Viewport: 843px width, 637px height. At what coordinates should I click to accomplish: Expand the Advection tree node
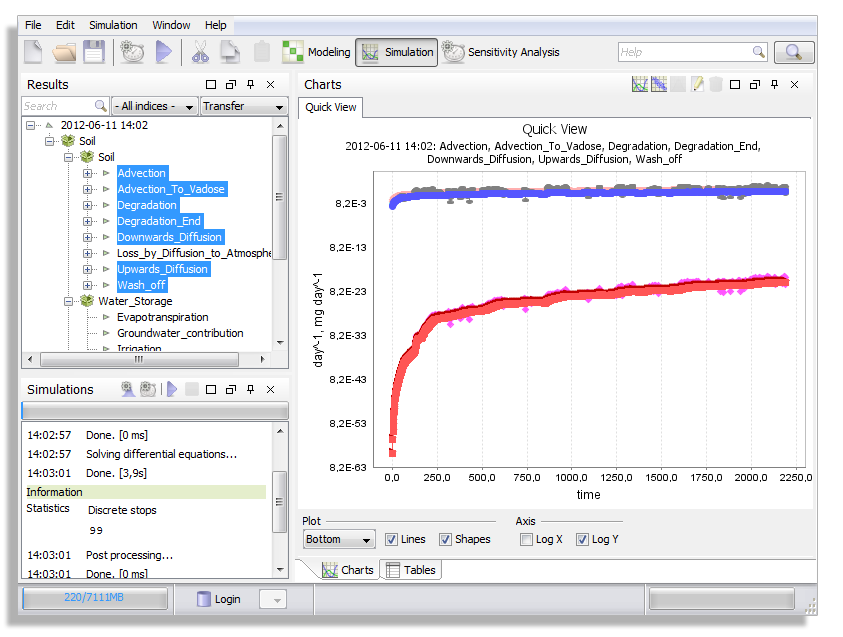87,173
